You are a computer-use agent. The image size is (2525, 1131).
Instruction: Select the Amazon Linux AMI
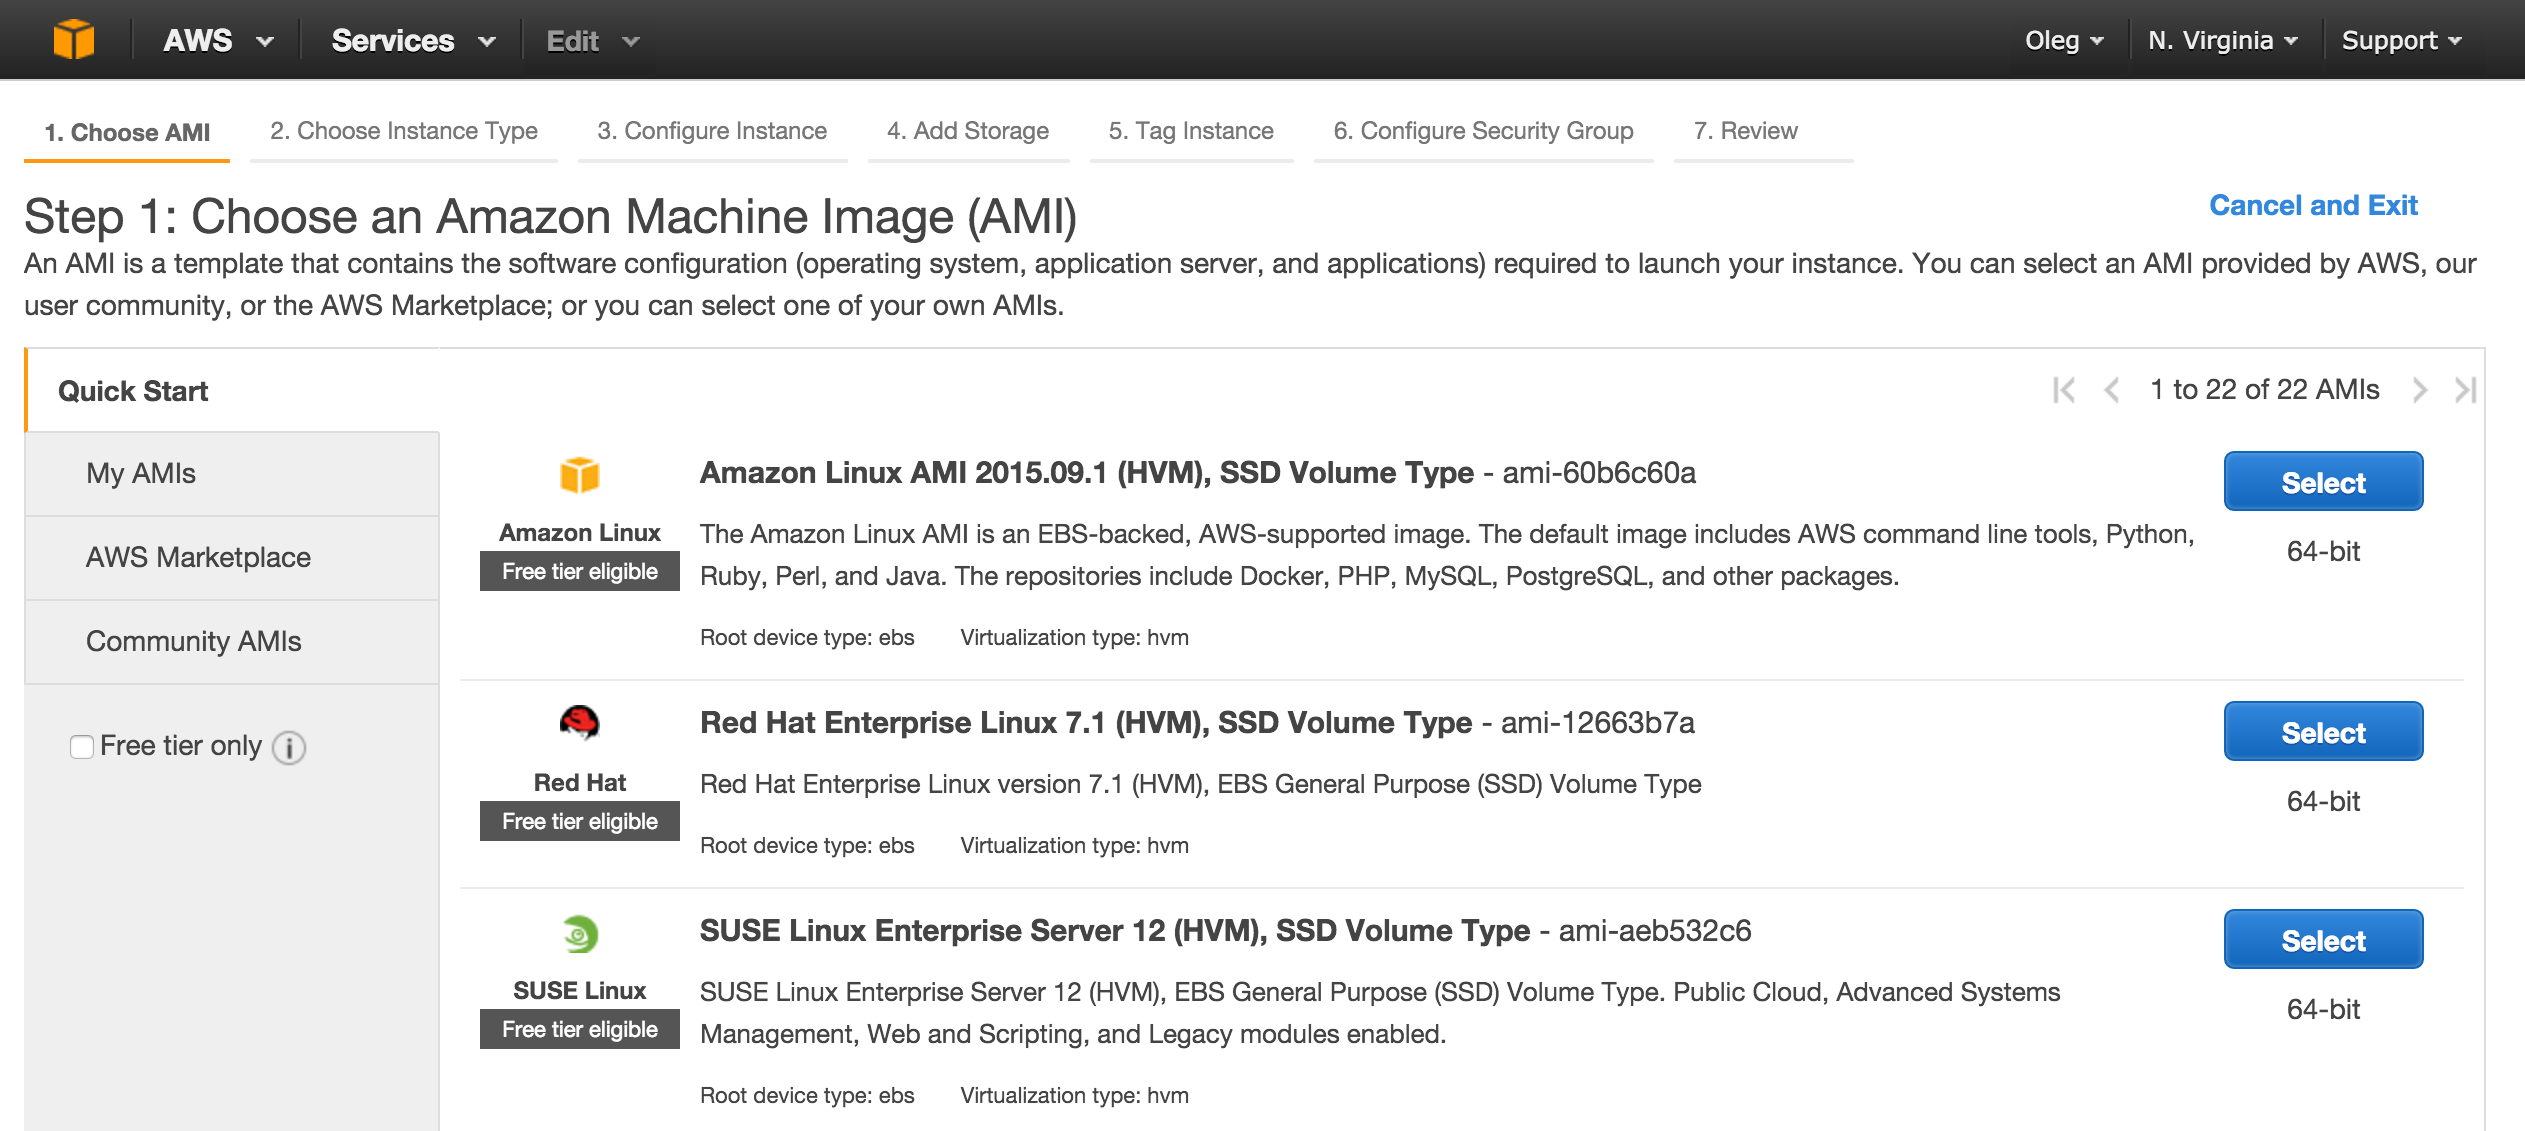tap(2323, 482)
